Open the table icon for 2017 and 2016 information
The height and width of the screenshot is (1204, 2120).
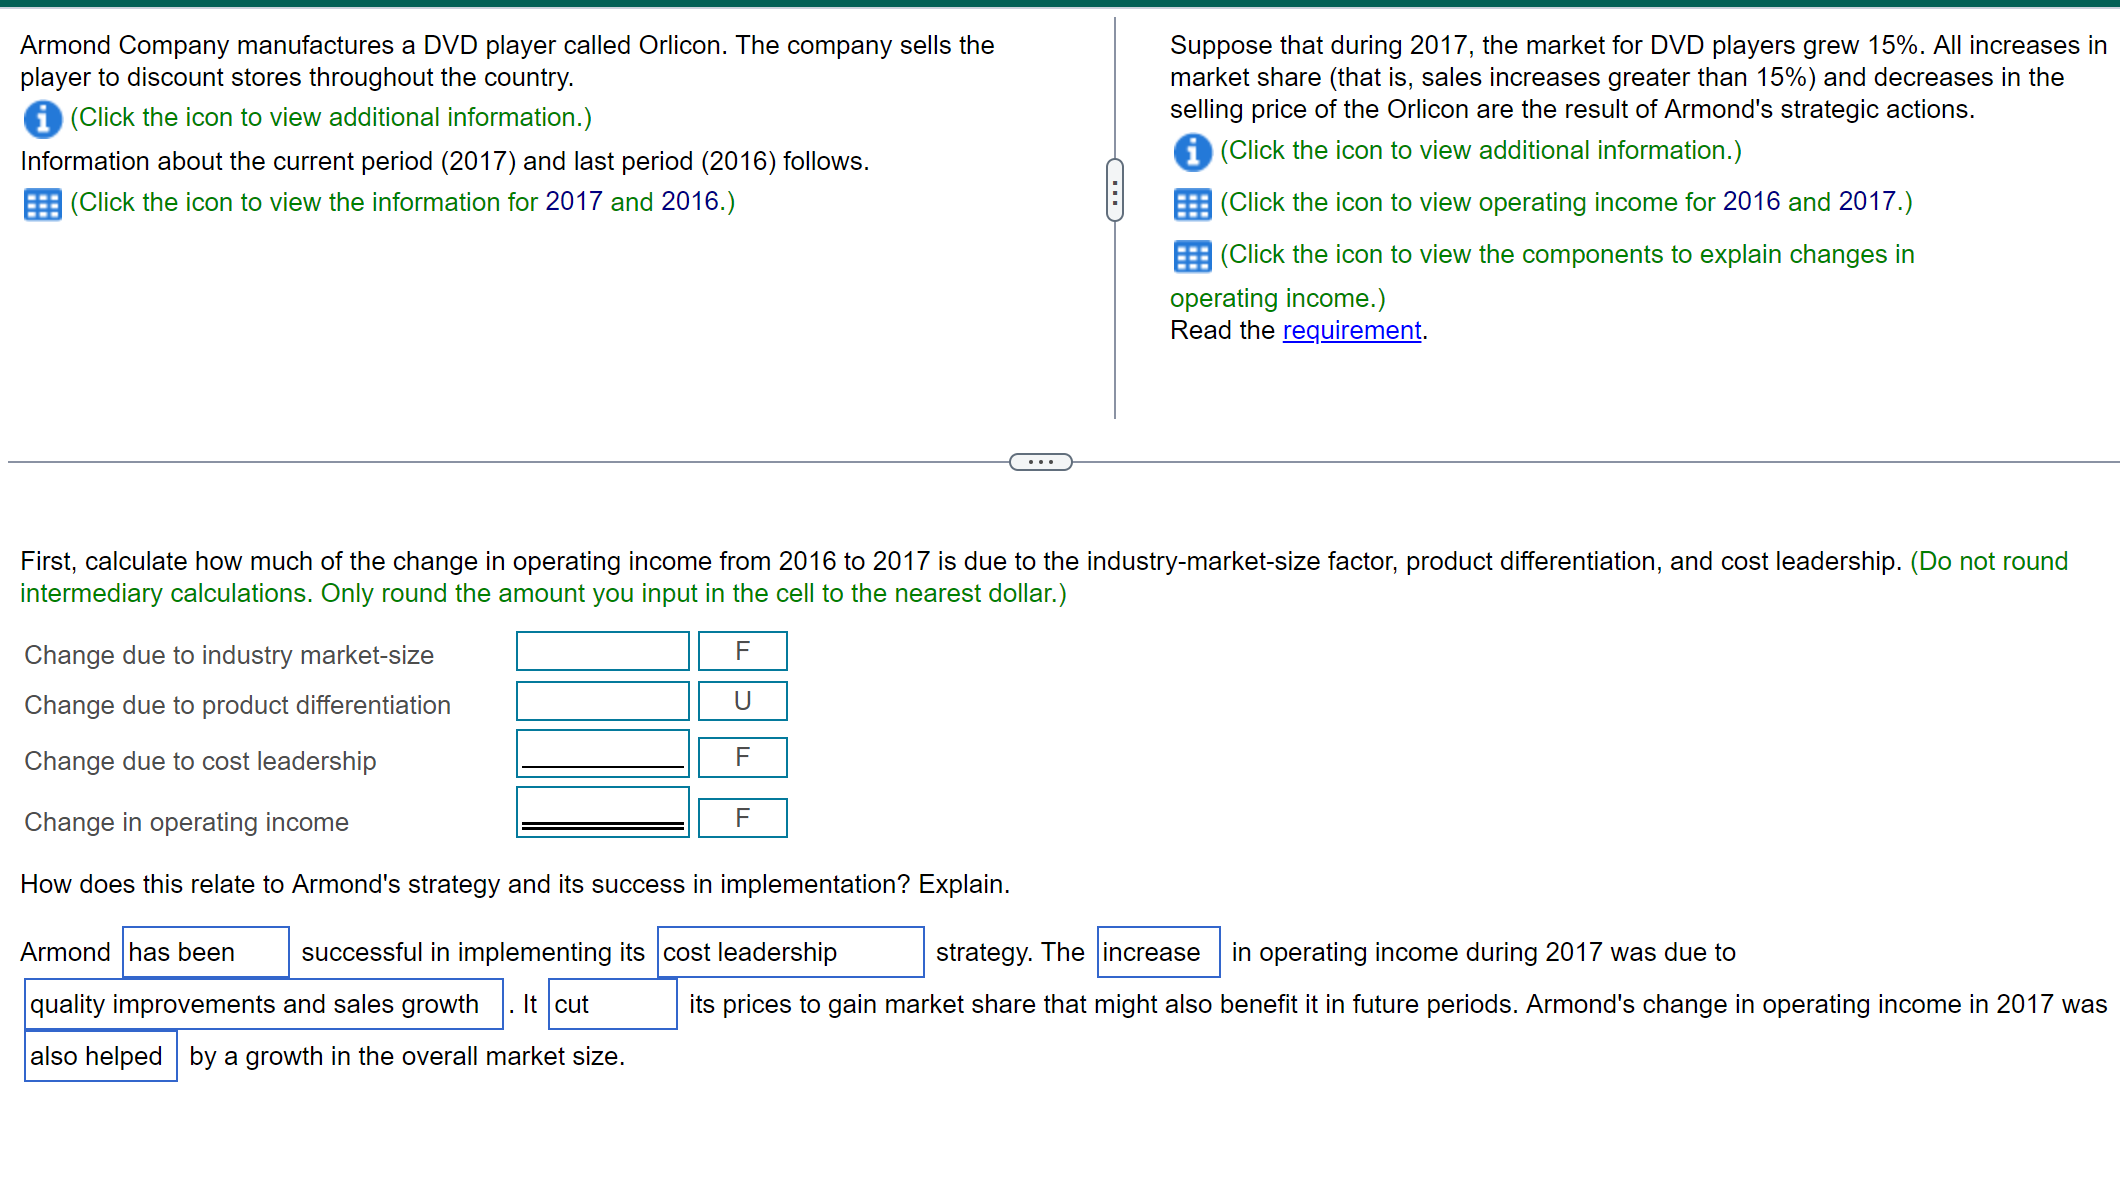point(42,202)
